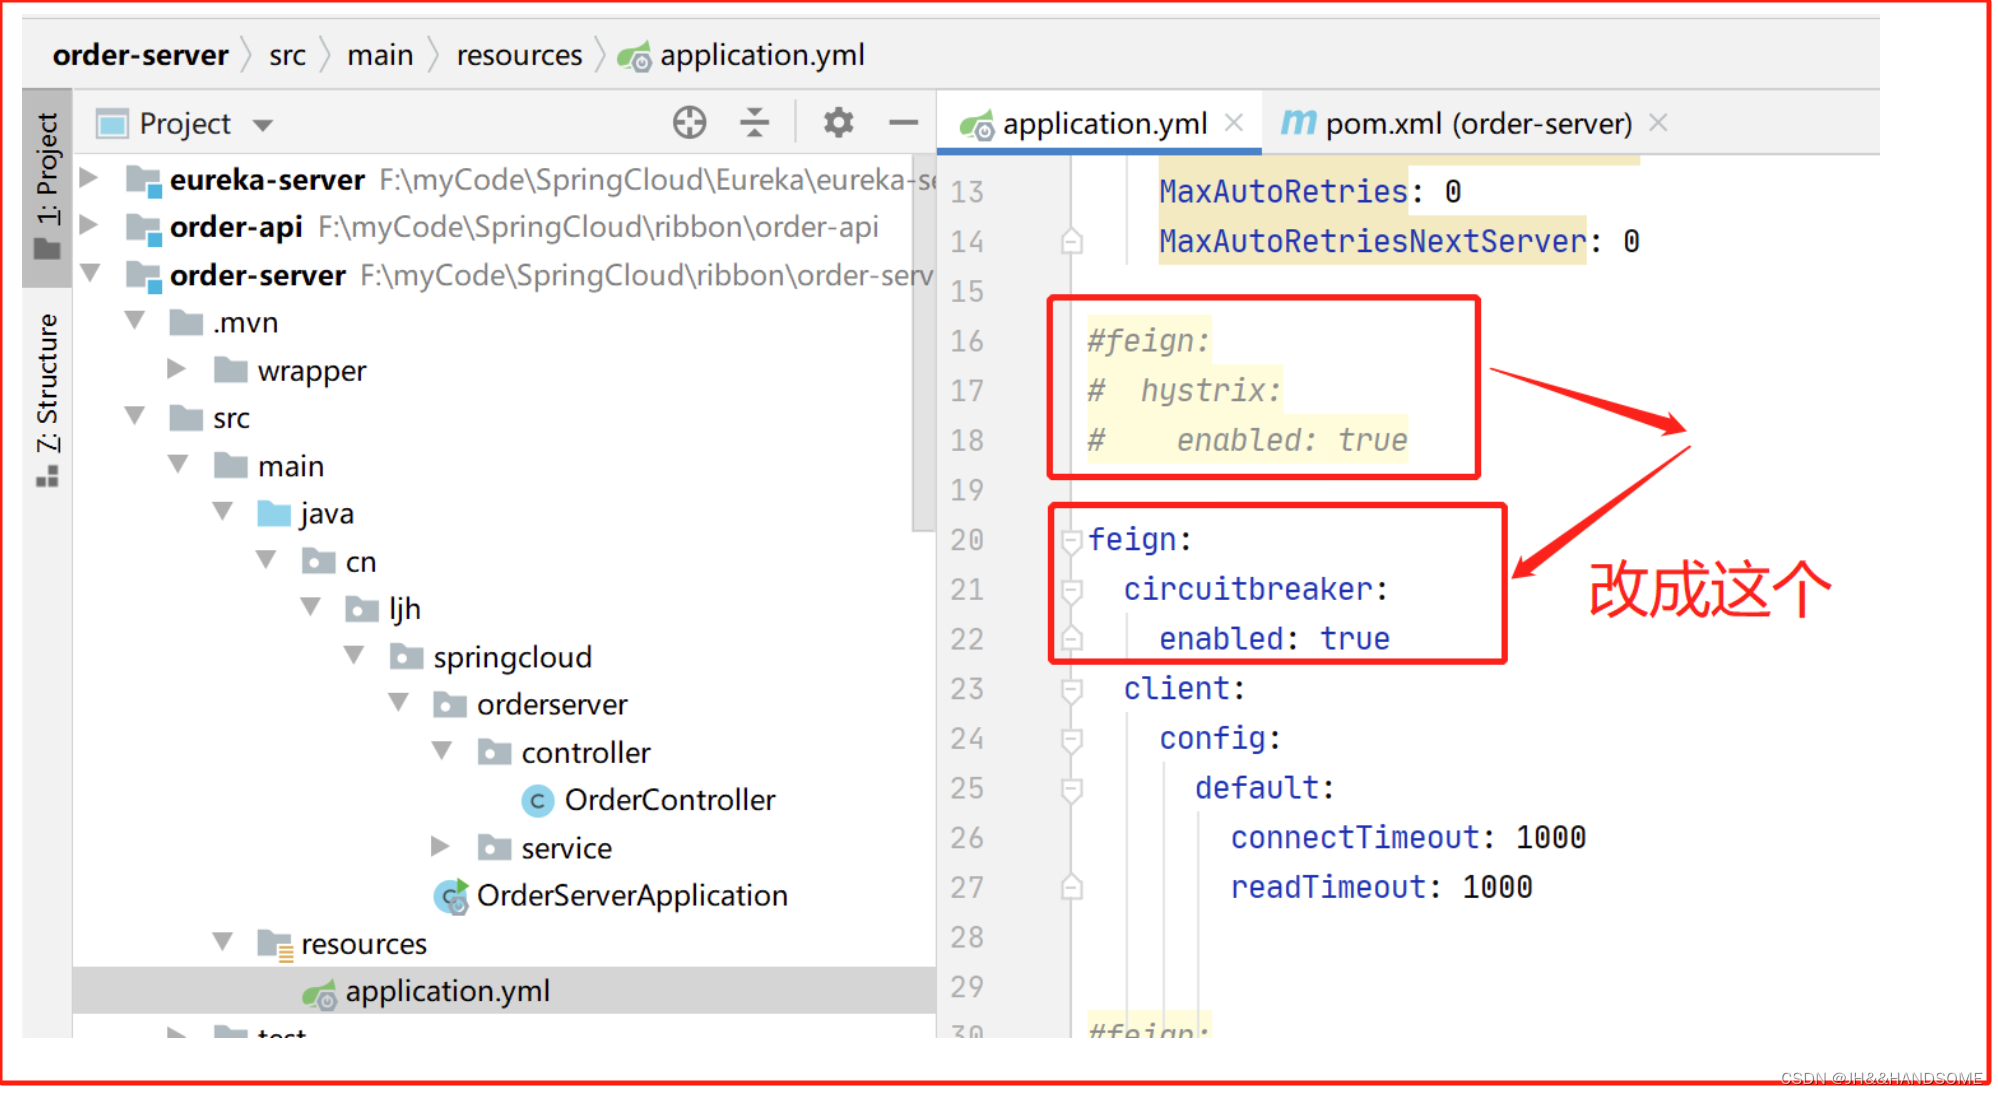
Task: Click fold end marker on line 22
Action: 1071,638
